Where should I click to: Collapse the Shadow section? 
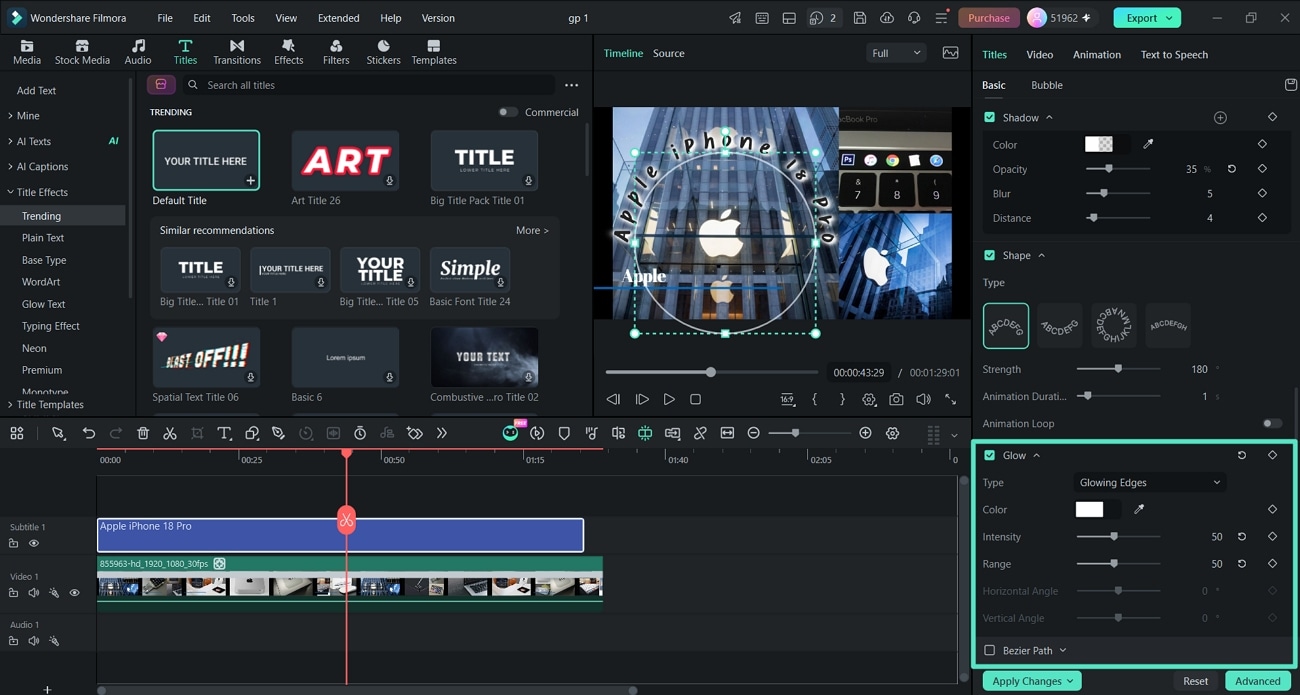pyautogui.click(x=1049, y=117)
